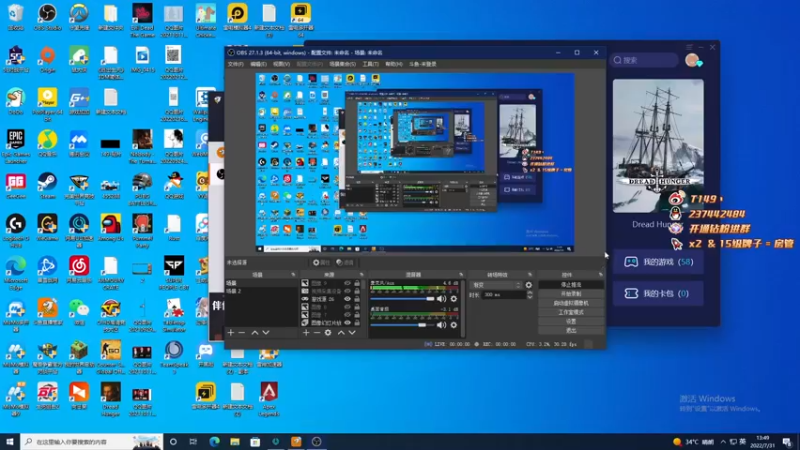The height and width of the screenshot is (450, 800).
Task: Open the 场景集合(S) menu in OBS
Action: (x=342, y=64)
